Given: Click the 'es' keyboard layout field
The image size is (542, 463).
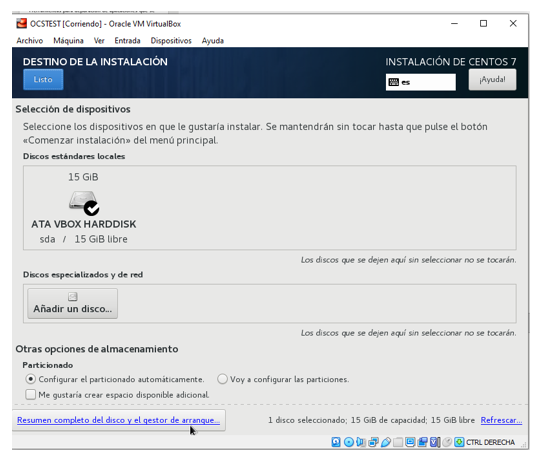Looking at the screenshot, I should (x=421, y=82).
